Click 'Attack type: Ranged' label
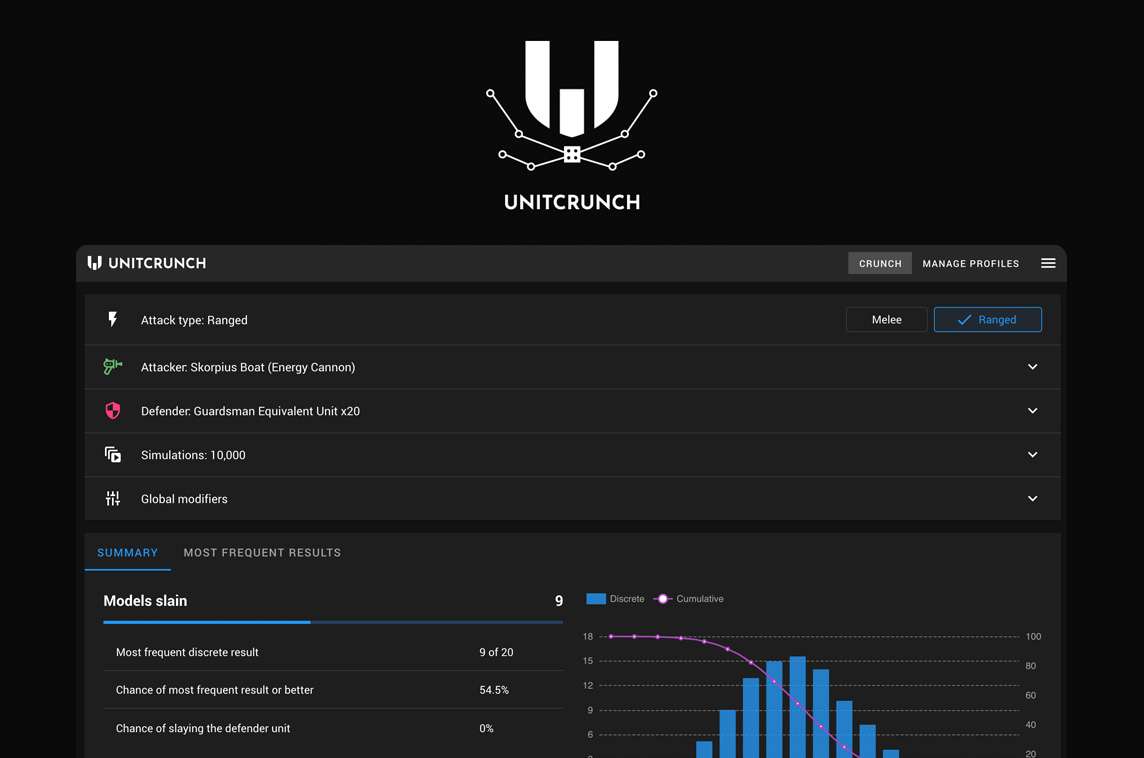The width and height of the screenshot is (1144, 758). (194, 320)
